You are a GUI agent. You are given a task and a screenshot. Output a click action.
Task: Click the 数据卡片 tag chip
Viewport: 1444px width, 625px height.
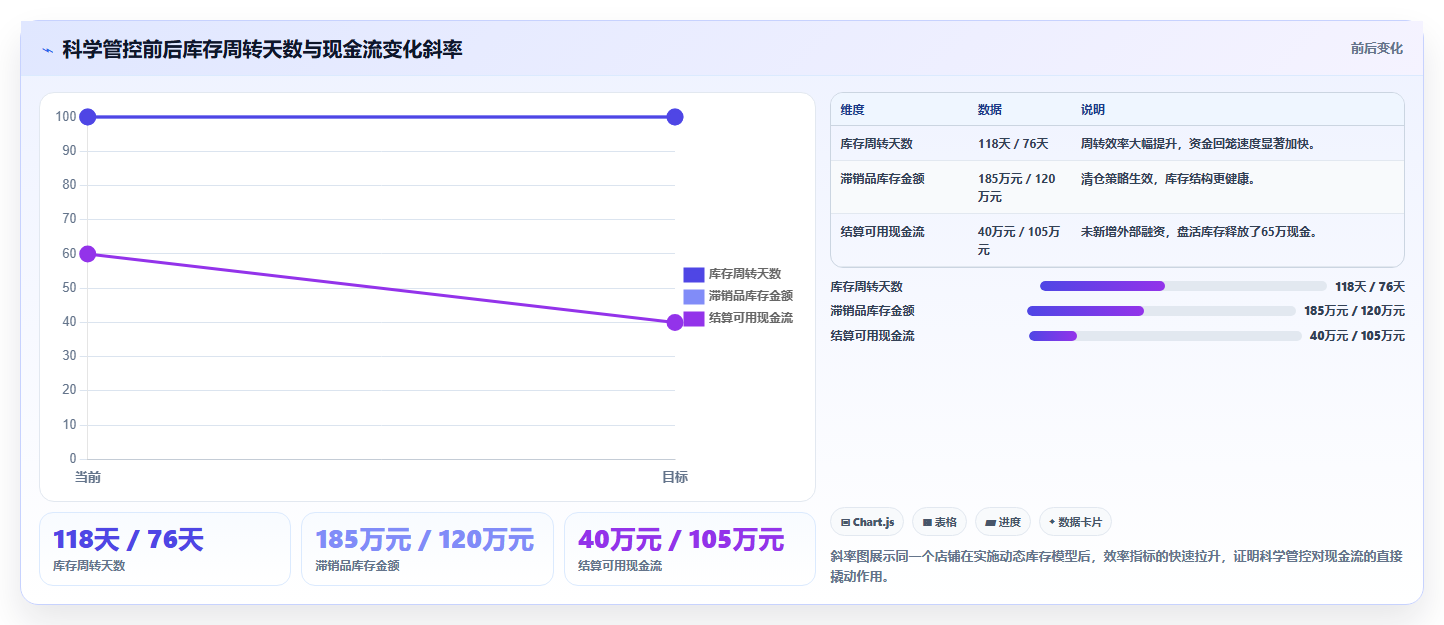(1075, 522)
